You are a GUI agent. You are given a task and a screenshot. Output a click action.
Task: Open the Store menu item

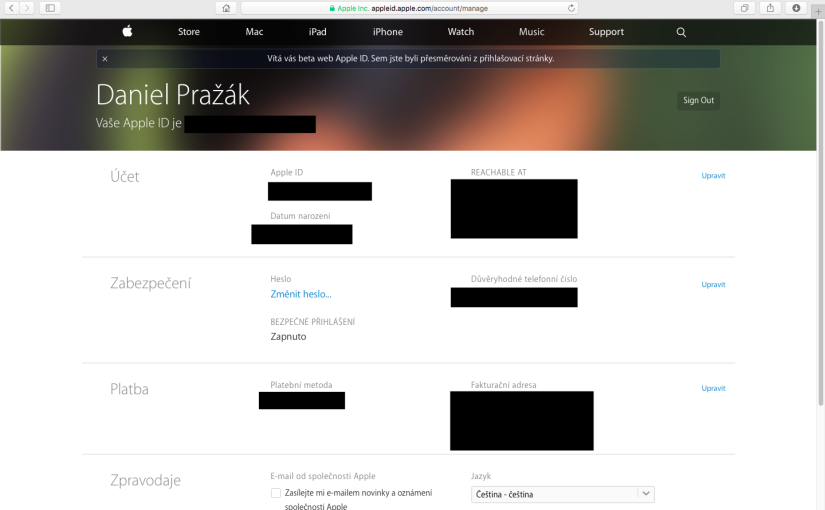[x=189, y=32]
